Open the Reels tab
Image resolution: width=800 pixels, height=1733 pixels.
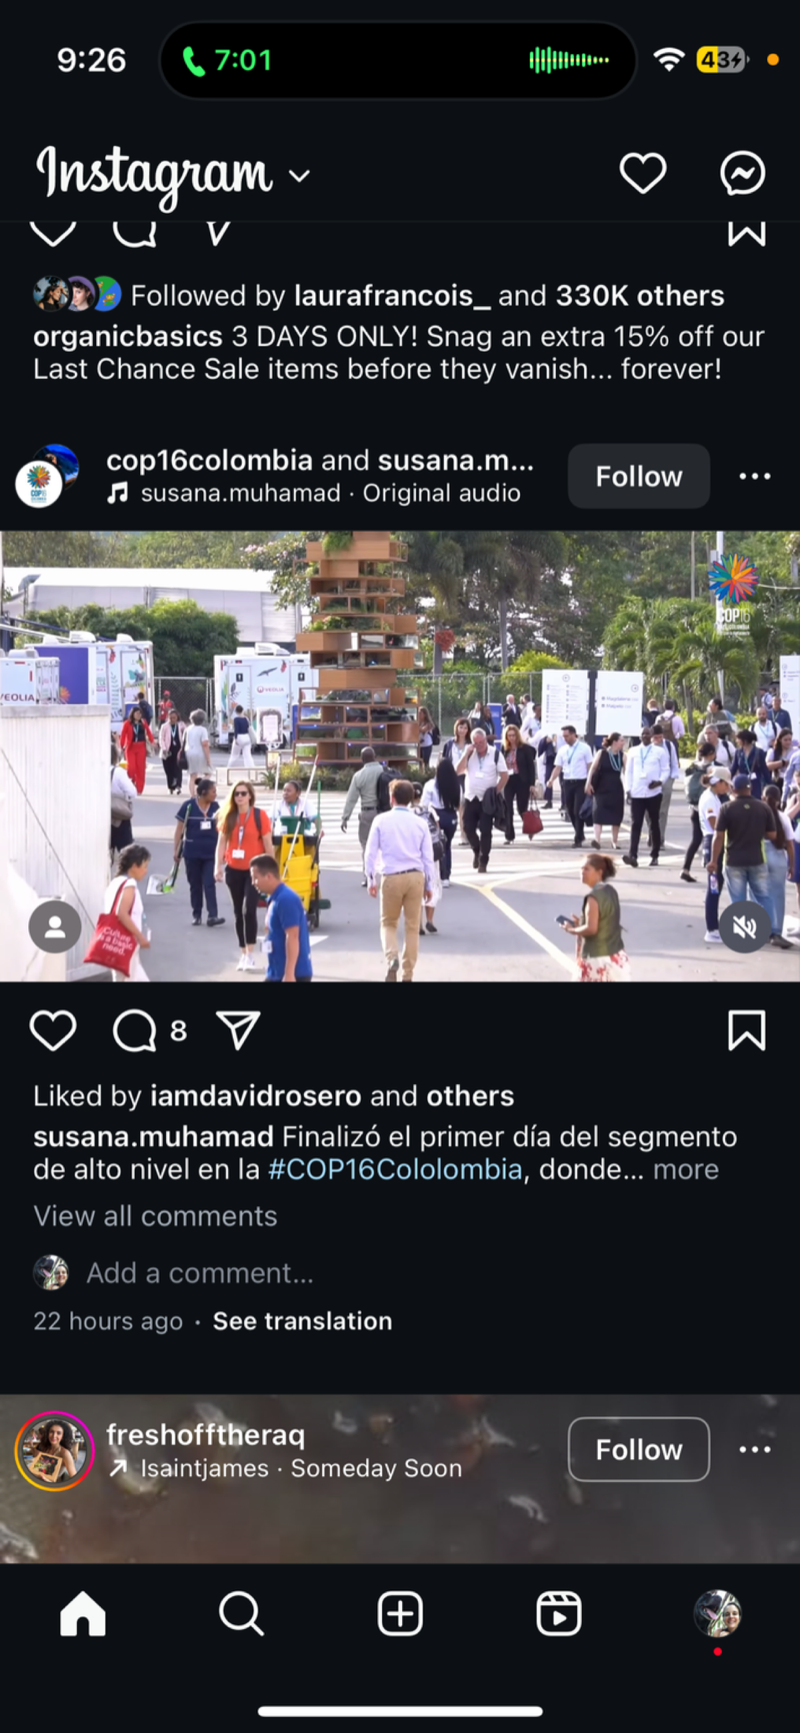click(x=558, y=1613)
